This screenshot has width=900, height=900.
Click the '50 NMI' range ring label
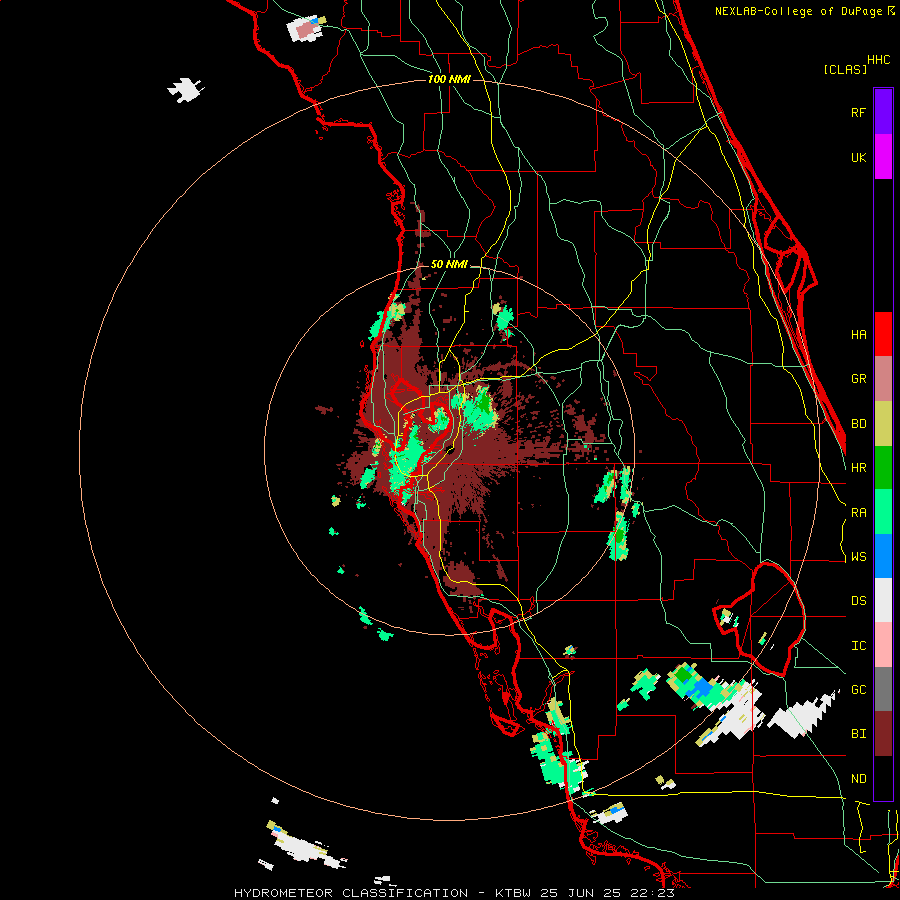pos(449,265)
